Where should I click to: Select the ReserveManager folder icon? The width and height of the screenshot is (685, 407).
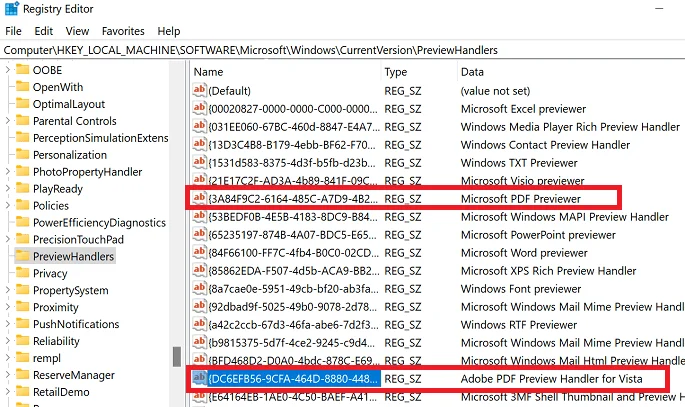click(x=22, y=375)
